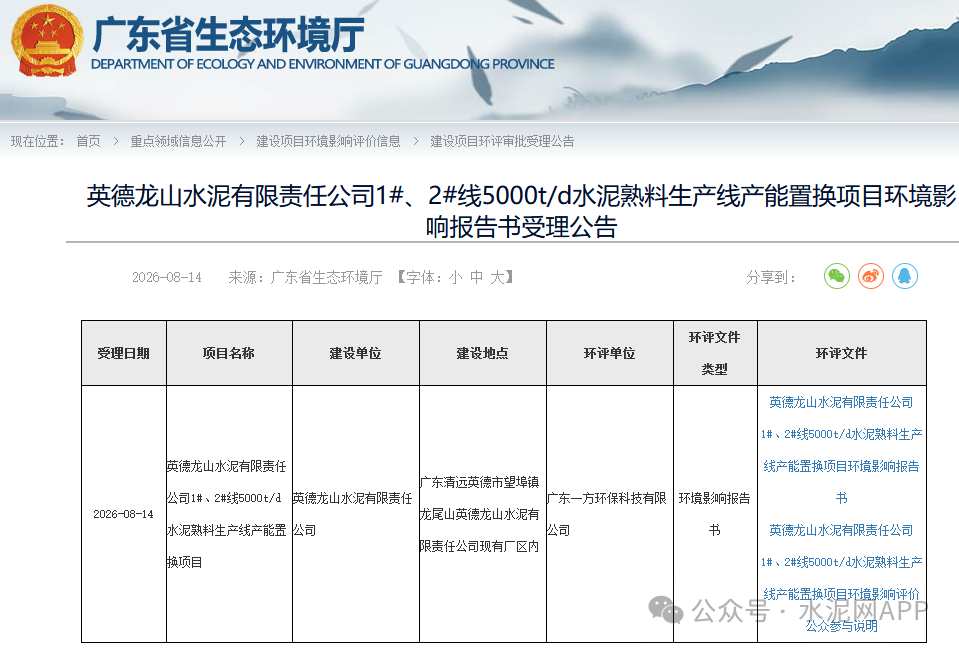Click the 2026-08-14 table date cell

pyautogui.click(x=124, y=514)
